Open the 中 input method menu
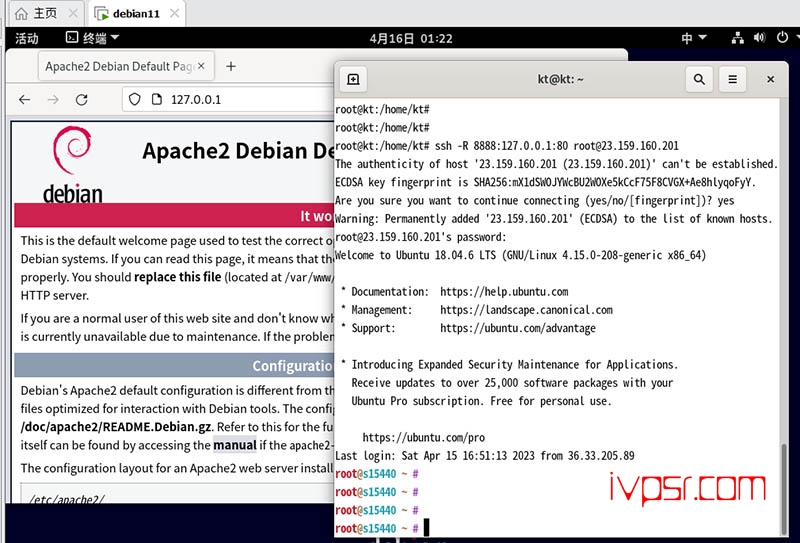The height and width of the screenshot is (543, 800). 693,38
